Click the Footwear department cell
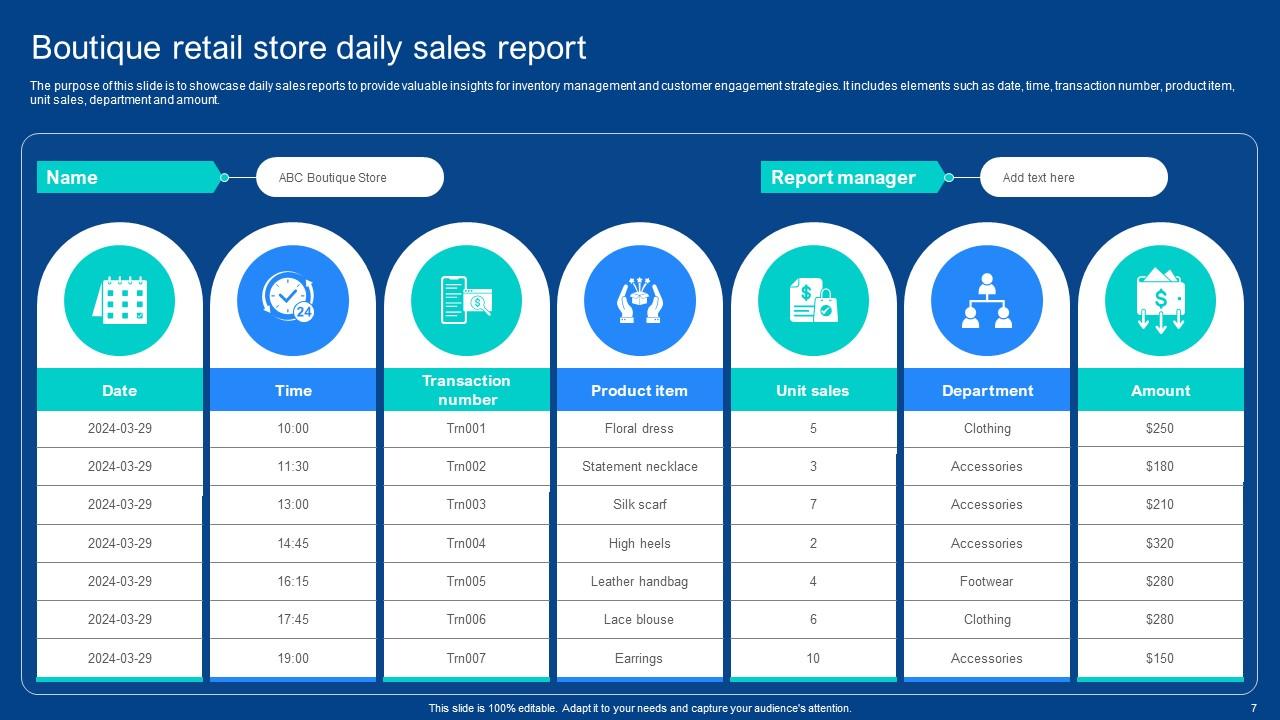The width and height of the screenshot is (1280, 720). [987, 581]
